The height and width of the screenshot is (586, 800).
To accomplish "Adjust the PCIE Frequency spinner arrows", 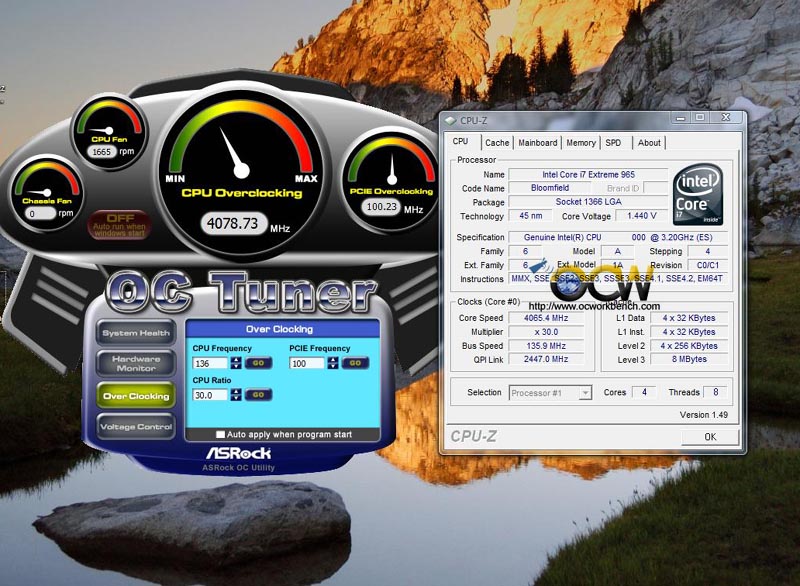I will [333, 363].
